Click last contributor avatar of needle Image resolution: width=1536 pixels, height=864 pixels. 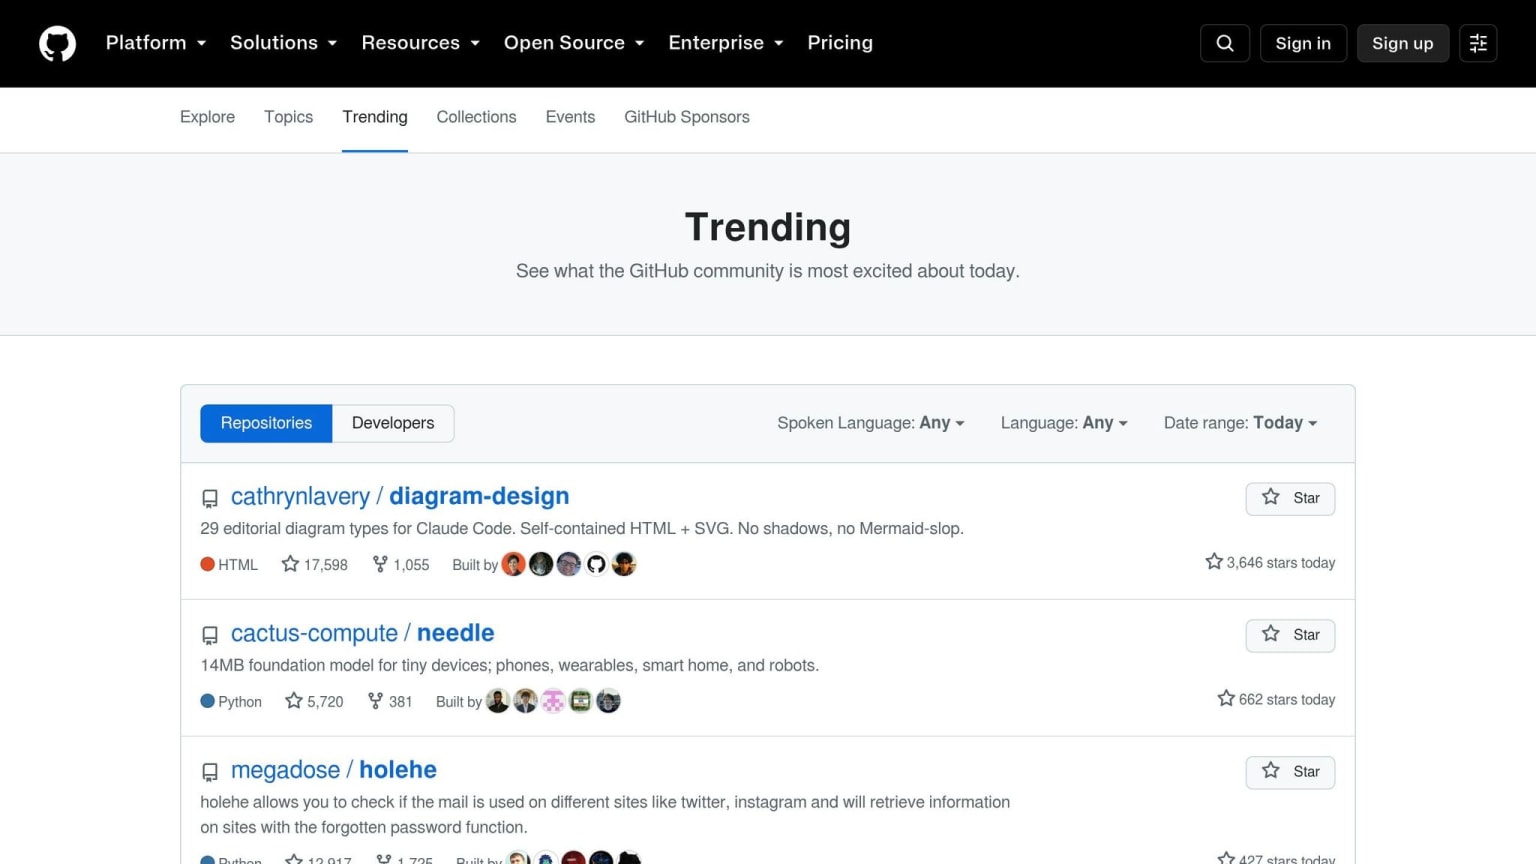pos(608,701)
